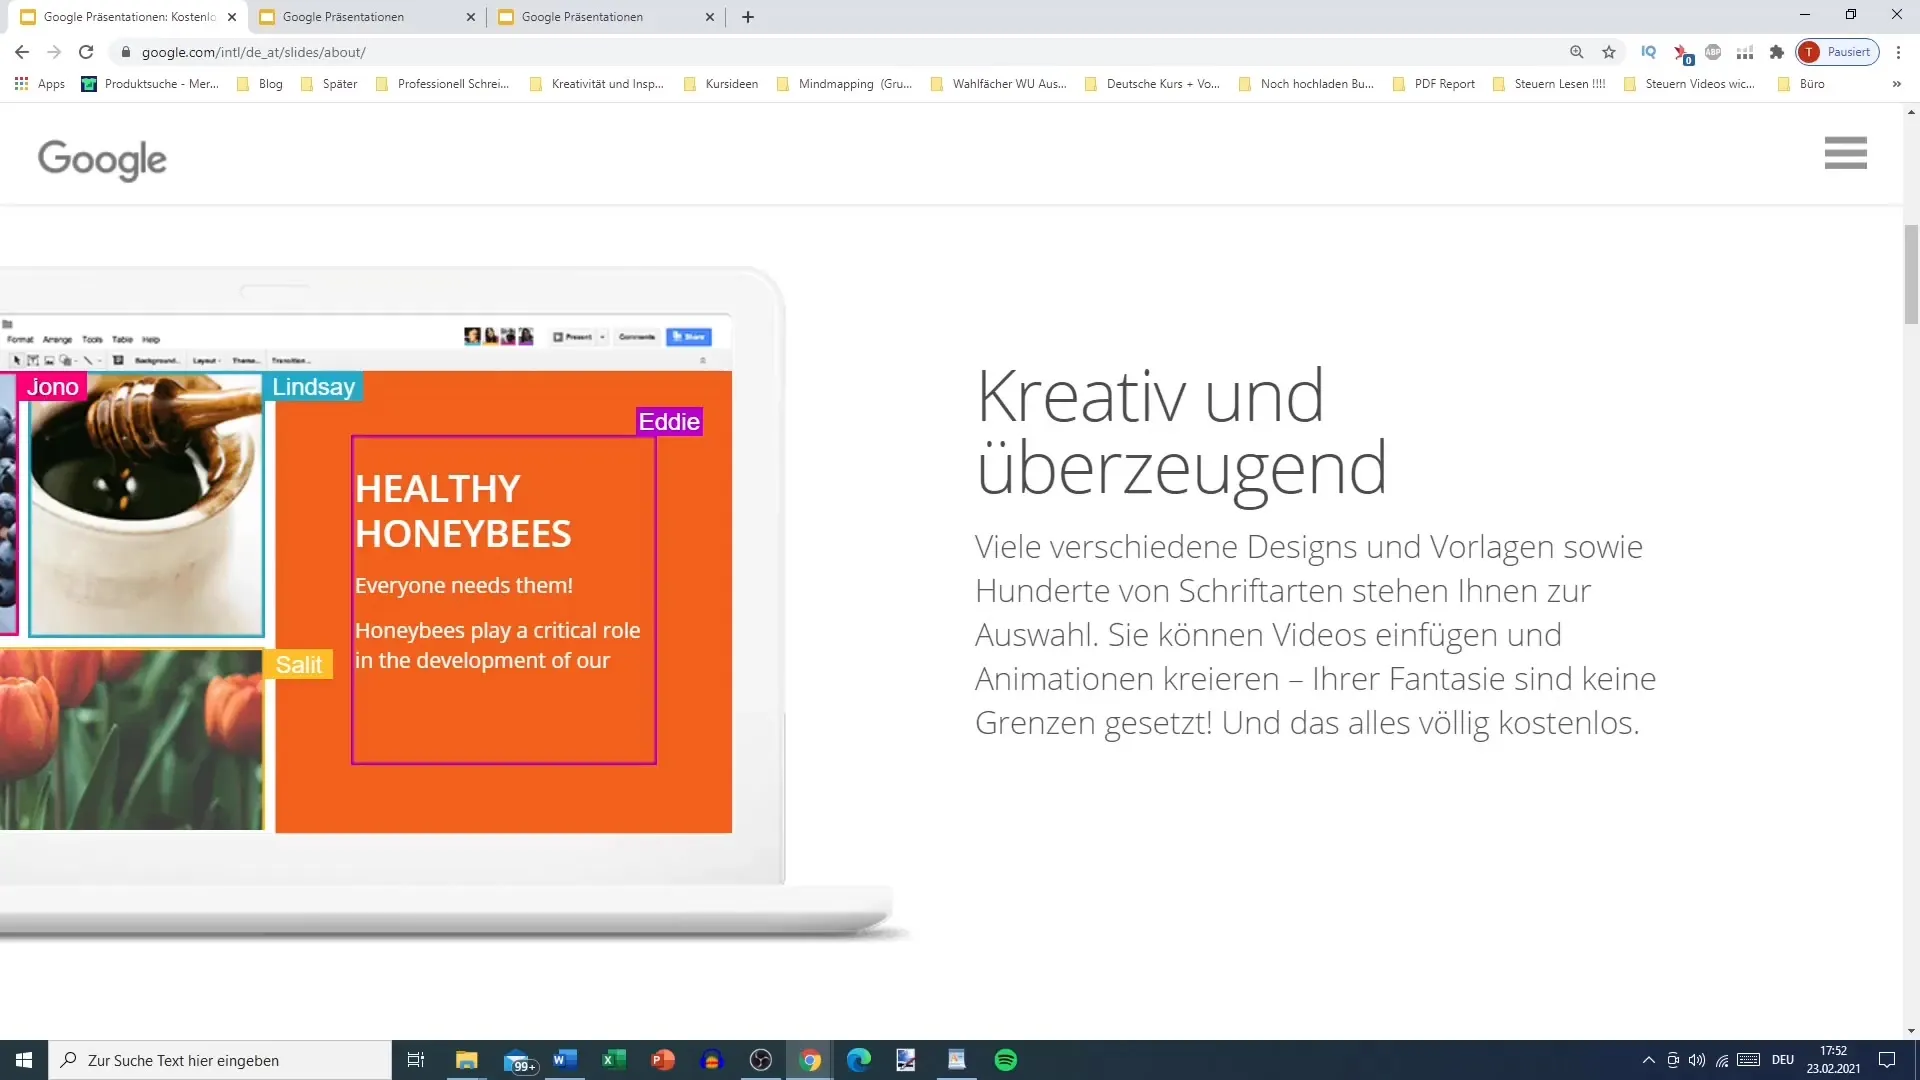The width and height of the screenshot is (1920, 1080).
Task: Open the IQ extension
Action: click(1648, 52)
